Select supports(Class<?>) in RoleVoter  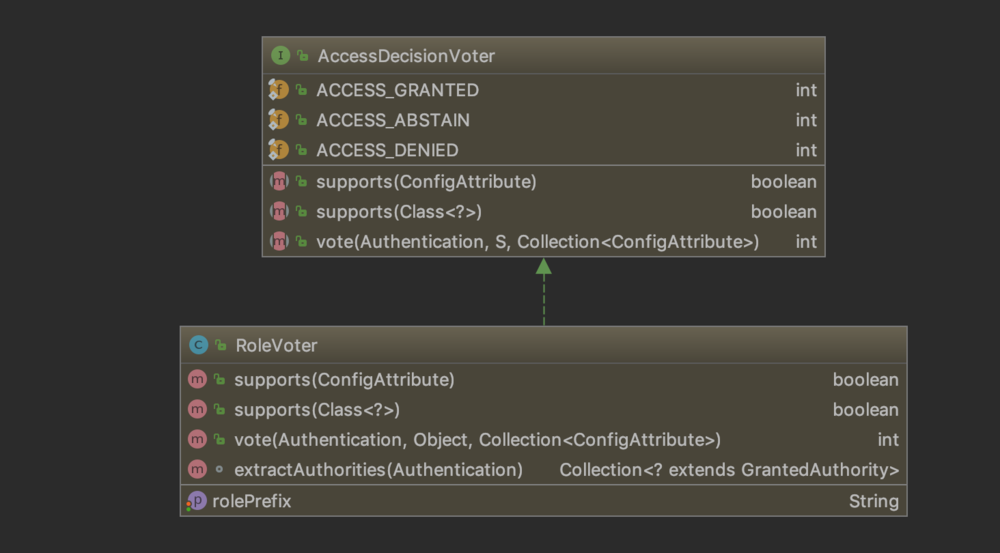317,410
